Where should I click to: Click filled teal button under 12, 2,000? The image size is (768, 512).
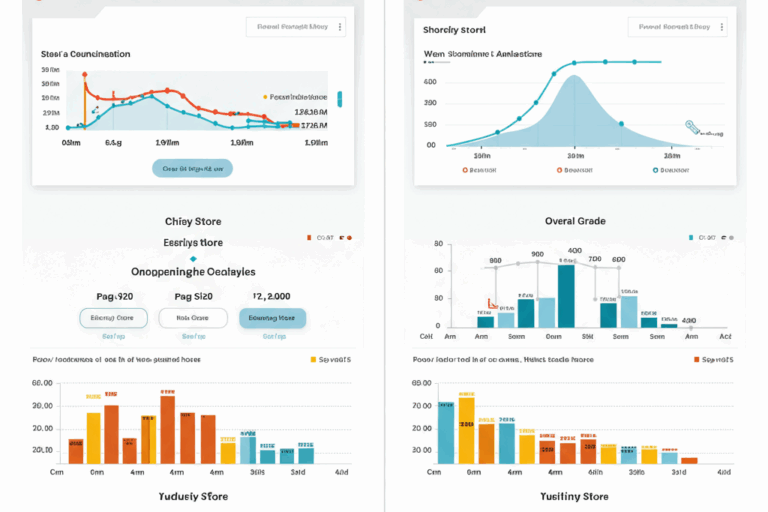pos(273,318)
